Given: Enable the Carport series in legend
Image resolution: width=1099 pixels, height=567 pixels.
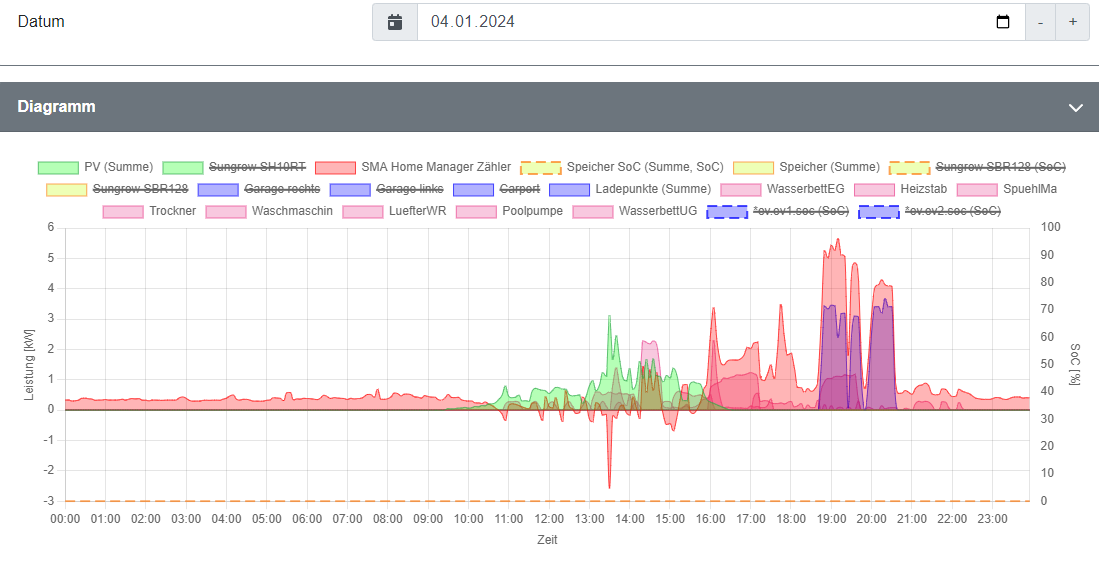Looking at the screenshot, I should pos(518,189).
